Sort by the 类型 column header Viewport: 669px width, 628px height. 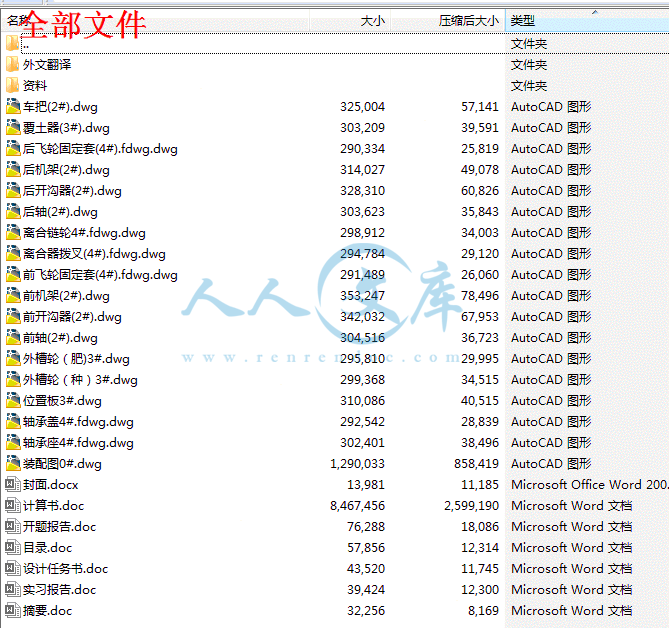pos(587,20)
